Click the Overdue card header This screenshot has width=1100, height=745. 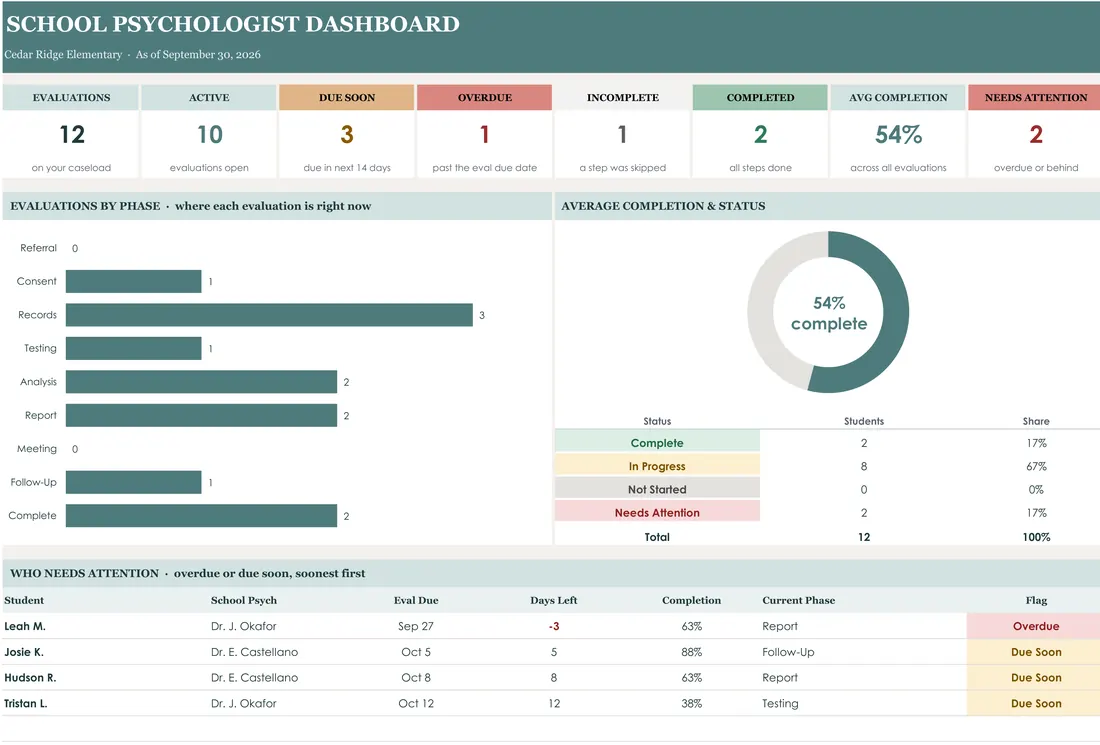[x=485, y=98]
